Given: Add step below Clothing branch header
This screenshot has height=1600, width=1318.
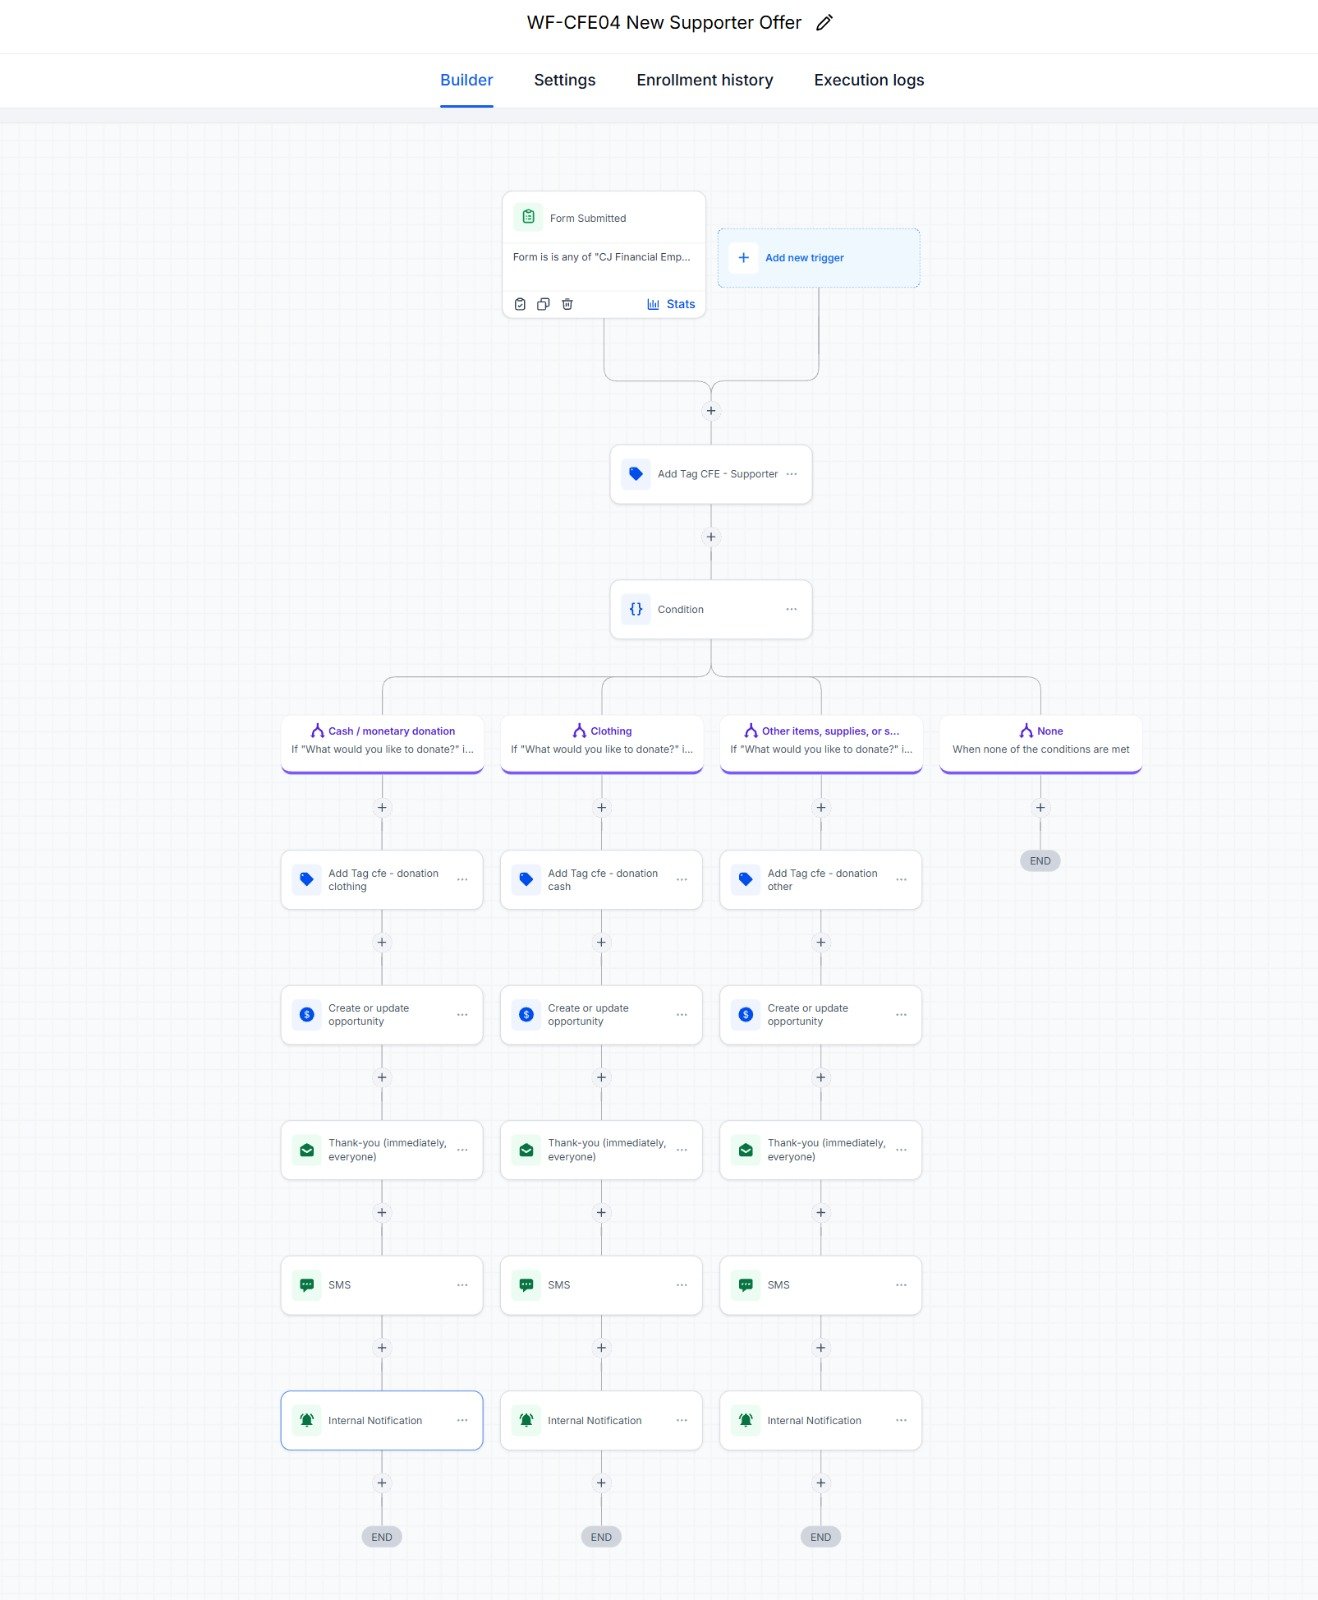Looking at the screenshot, I should click(601, 808).
